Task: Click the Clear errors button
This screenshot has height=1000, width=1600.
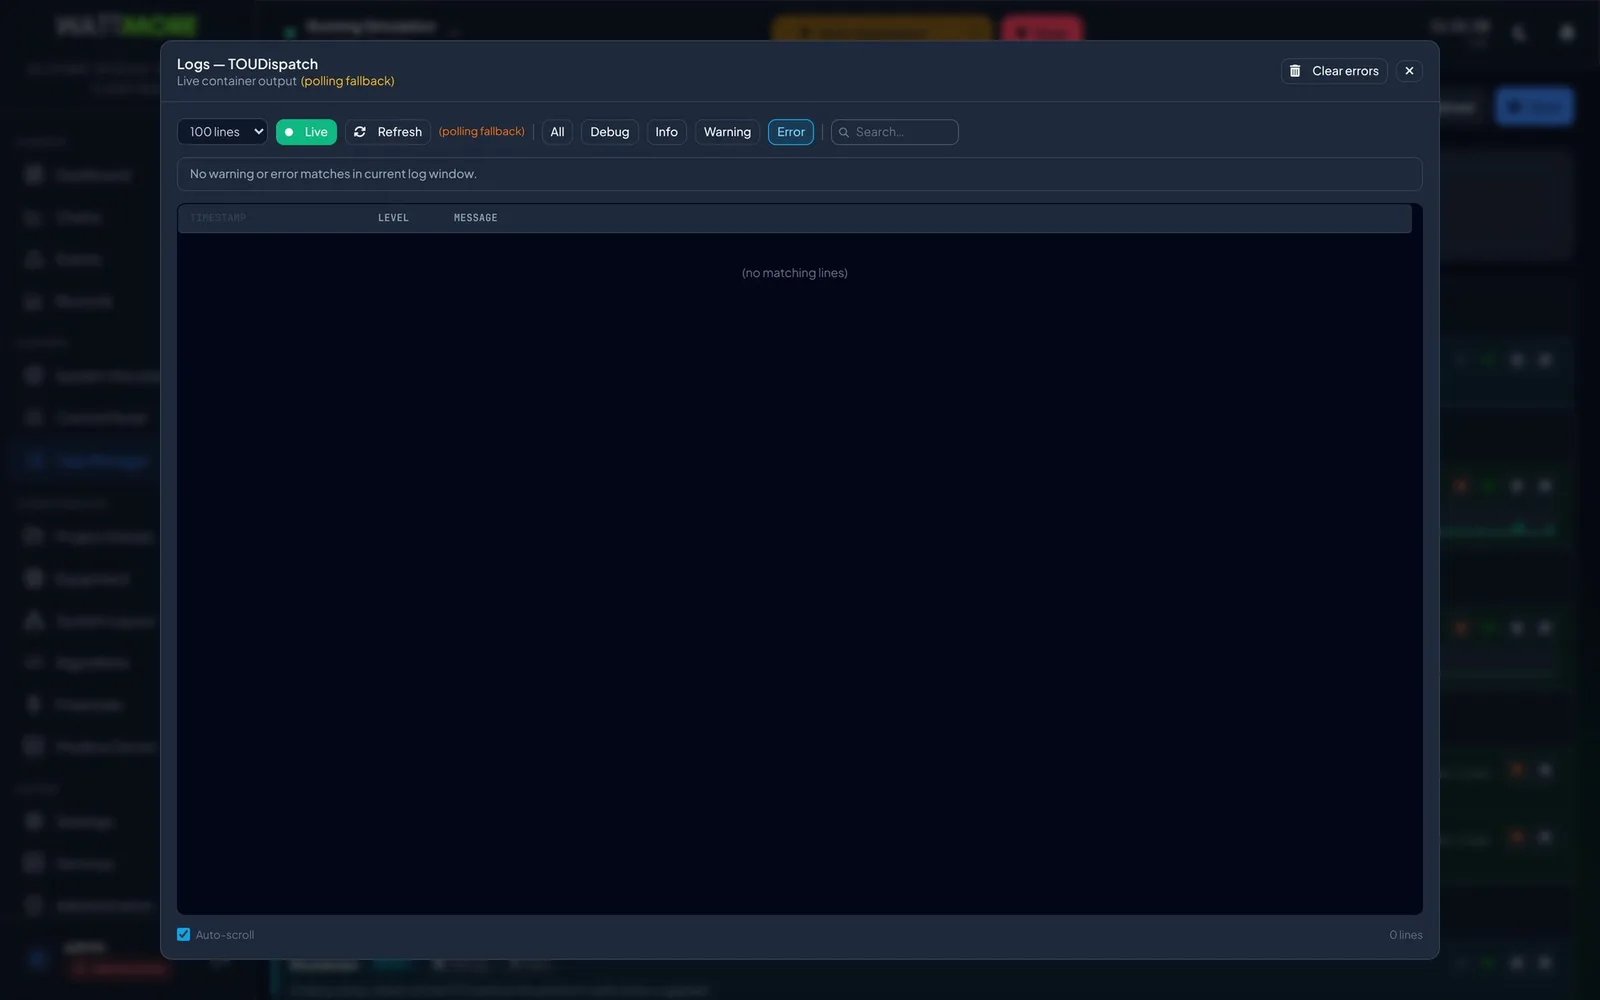Action: (x=1334, y=71)
